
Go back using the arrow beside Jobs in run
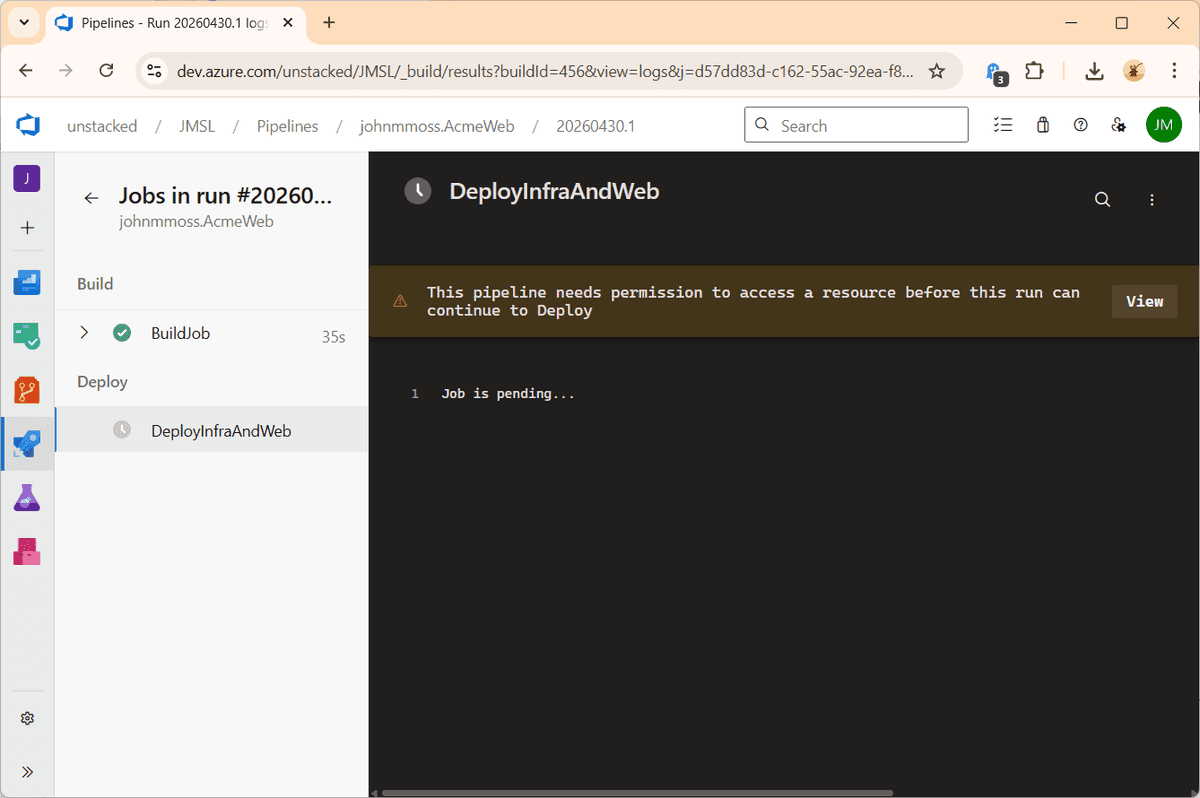pos(91,198)
